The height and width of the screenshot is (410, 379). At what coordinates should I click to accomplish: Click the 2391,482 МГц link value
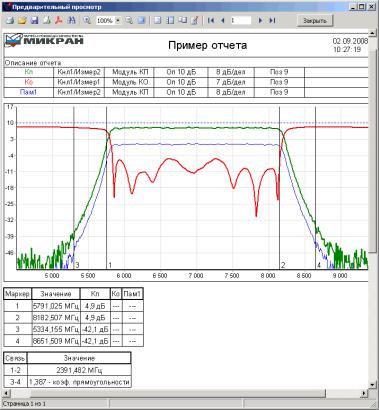[x=79, y=370]
